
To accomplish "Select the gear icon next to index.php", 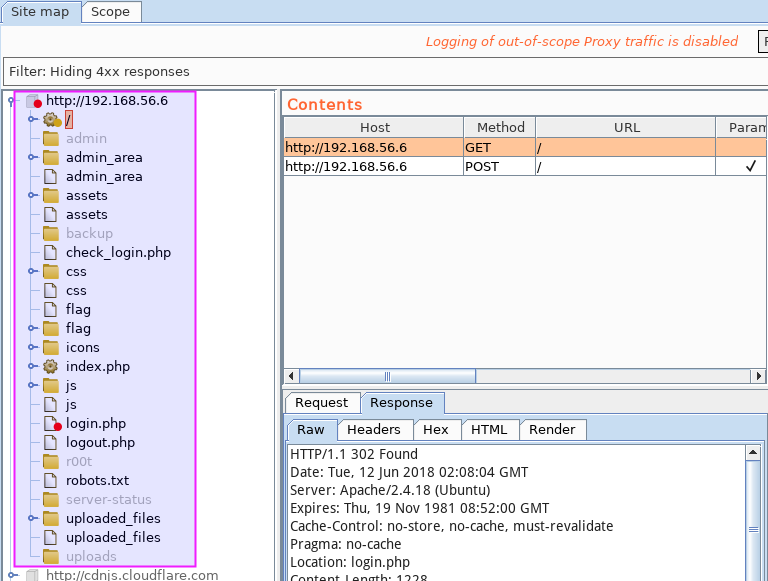I will [x=50, y=366].
